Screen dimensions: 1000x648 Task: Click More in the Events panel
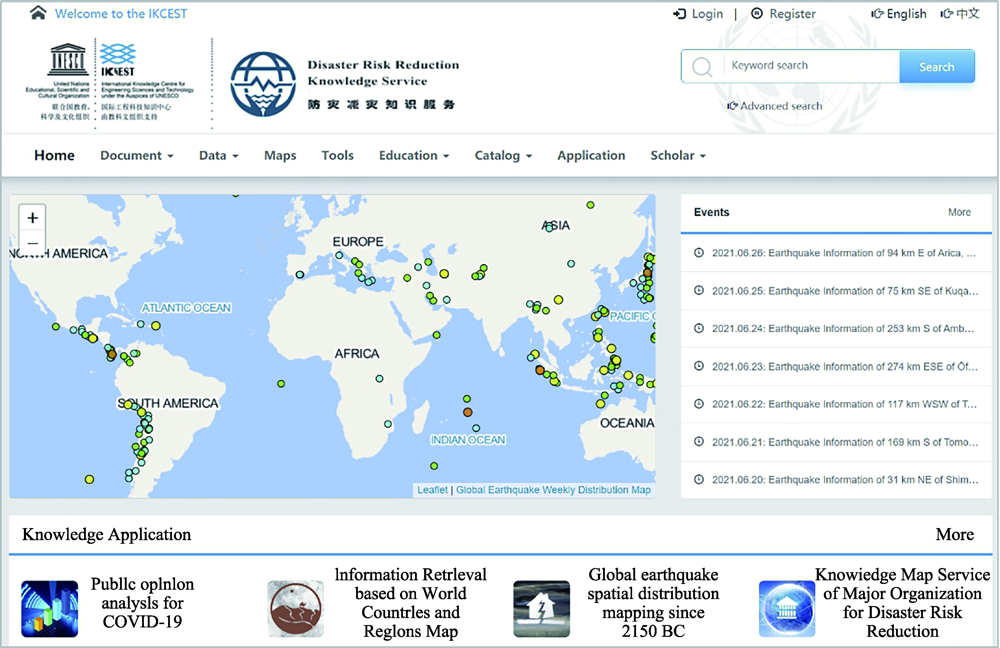point(959,212)
